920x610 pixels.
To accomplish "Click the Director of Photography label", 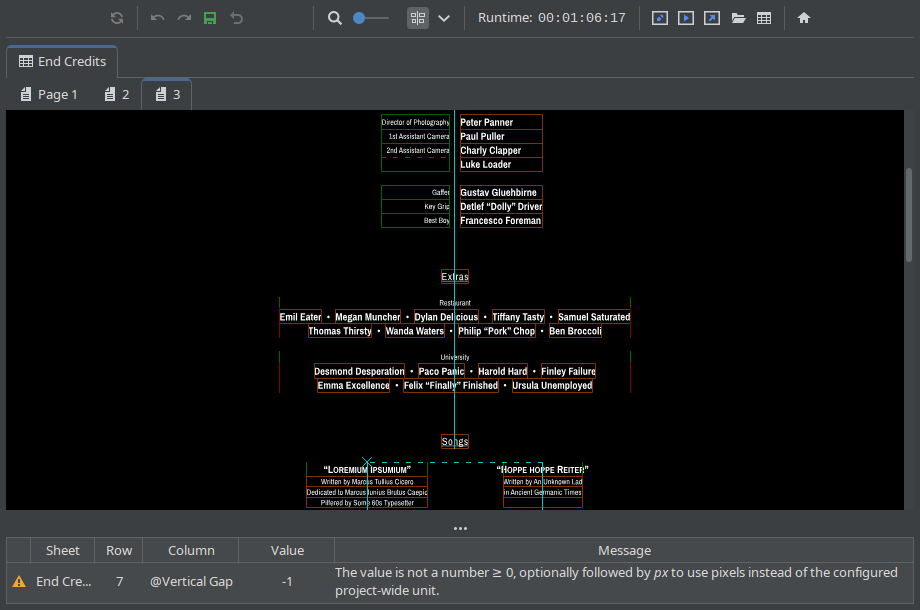I will pos(415,122).
